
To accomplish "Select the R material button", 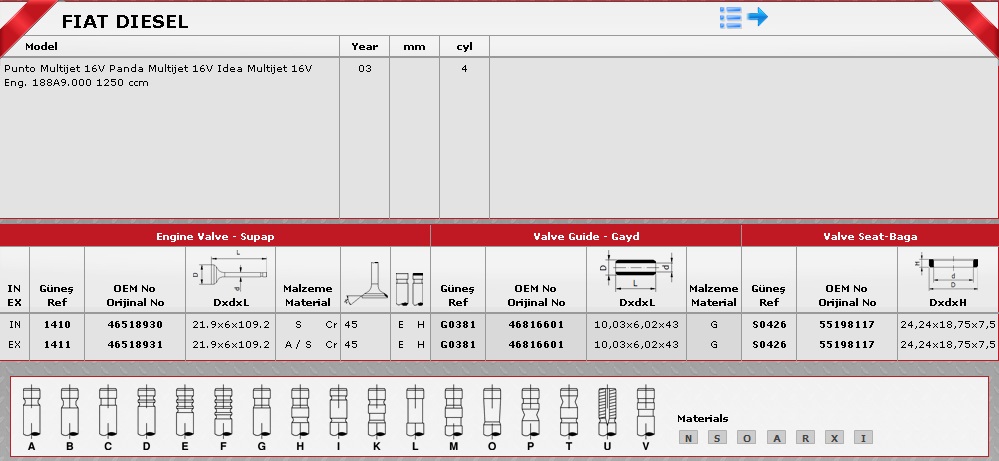I will click(x=805, y=437).
